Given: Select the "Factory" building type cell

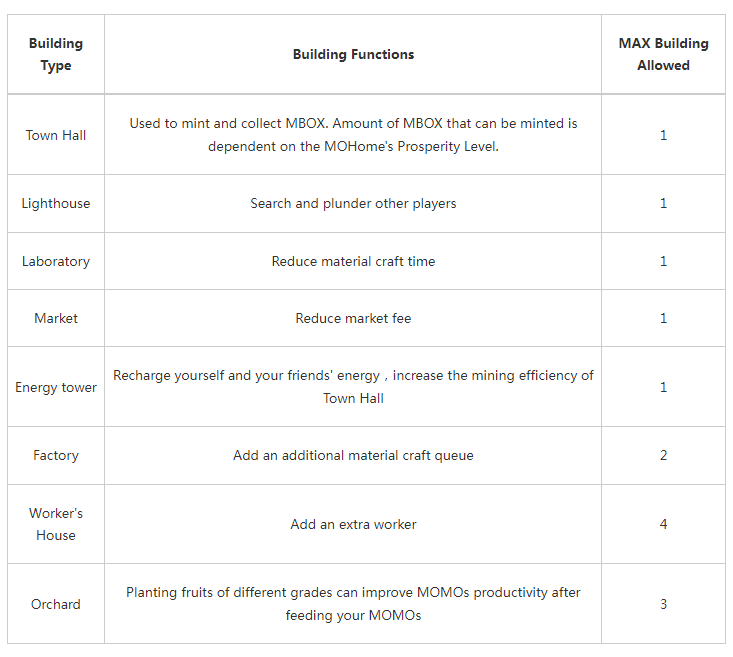Looking at the screenshot, I should pos(56,455).
